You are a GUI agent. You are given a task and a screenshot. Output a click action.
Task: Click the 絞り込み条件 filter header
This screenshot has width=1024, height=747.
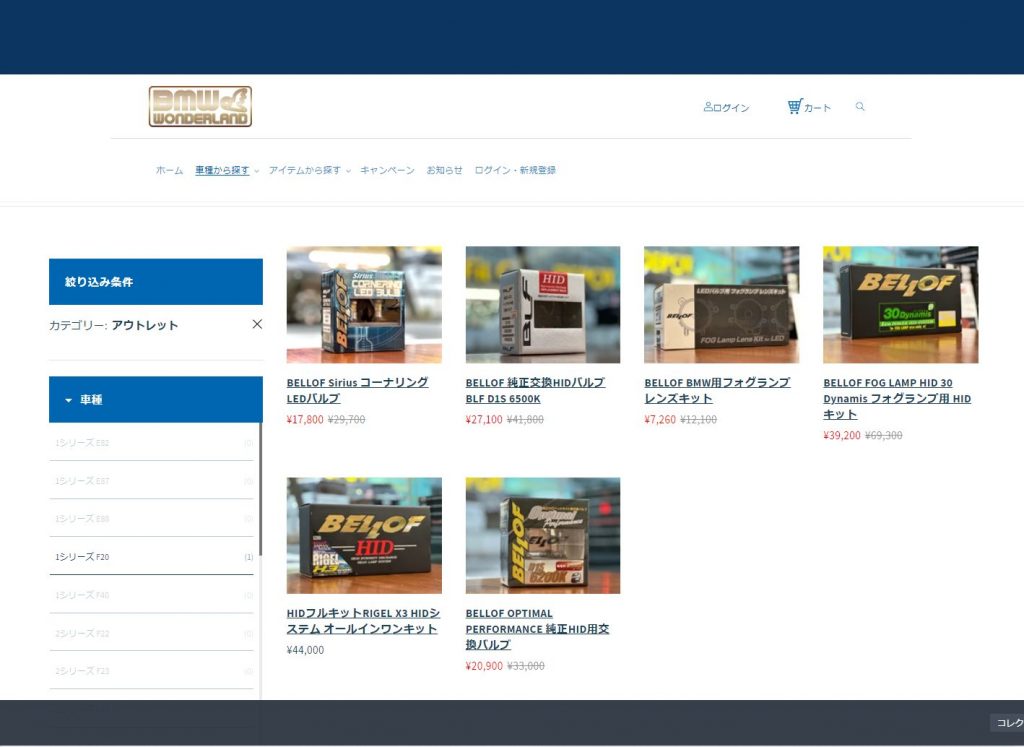(156, 281)
